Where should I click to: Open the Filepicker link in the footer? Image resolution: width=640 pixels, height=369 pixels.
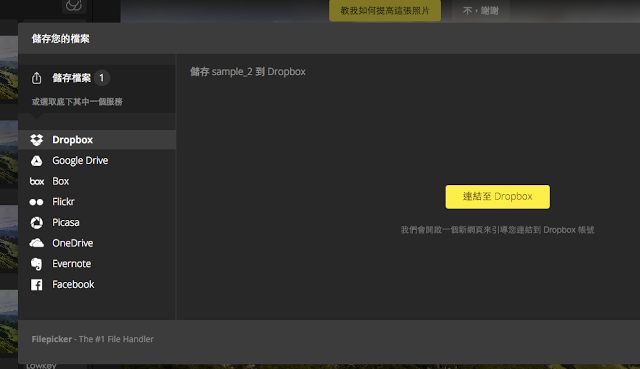[52, 339]
